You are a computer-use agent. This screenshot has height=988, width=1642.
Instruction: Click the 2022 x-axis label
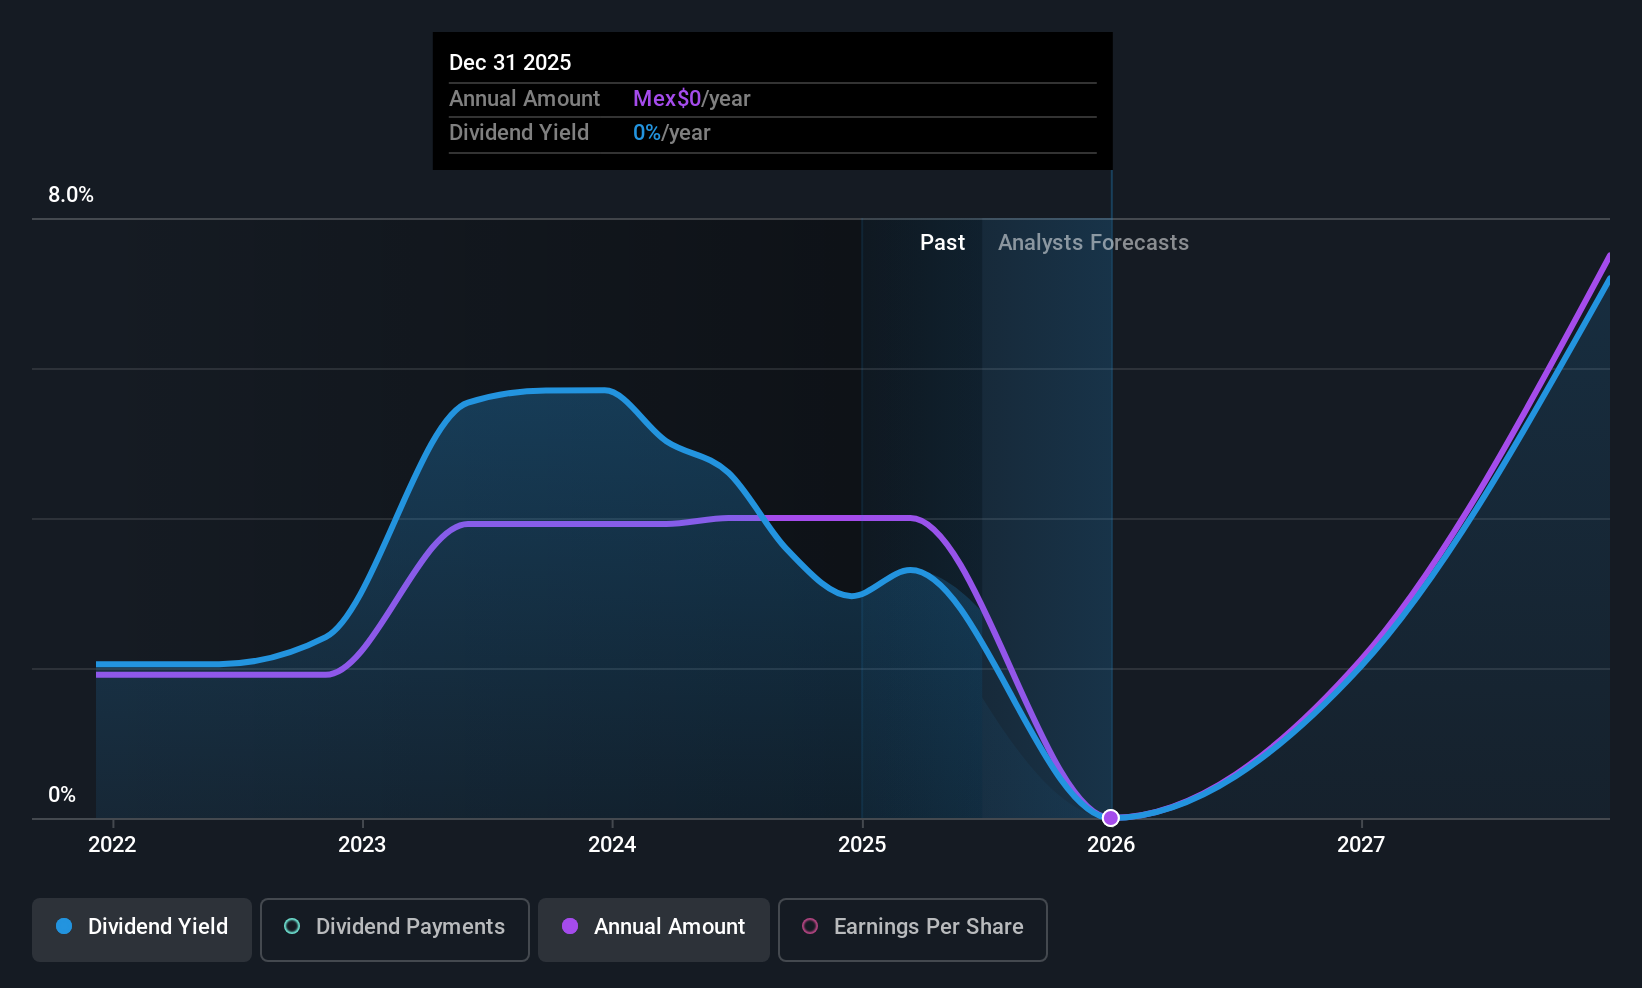point(112,844)
